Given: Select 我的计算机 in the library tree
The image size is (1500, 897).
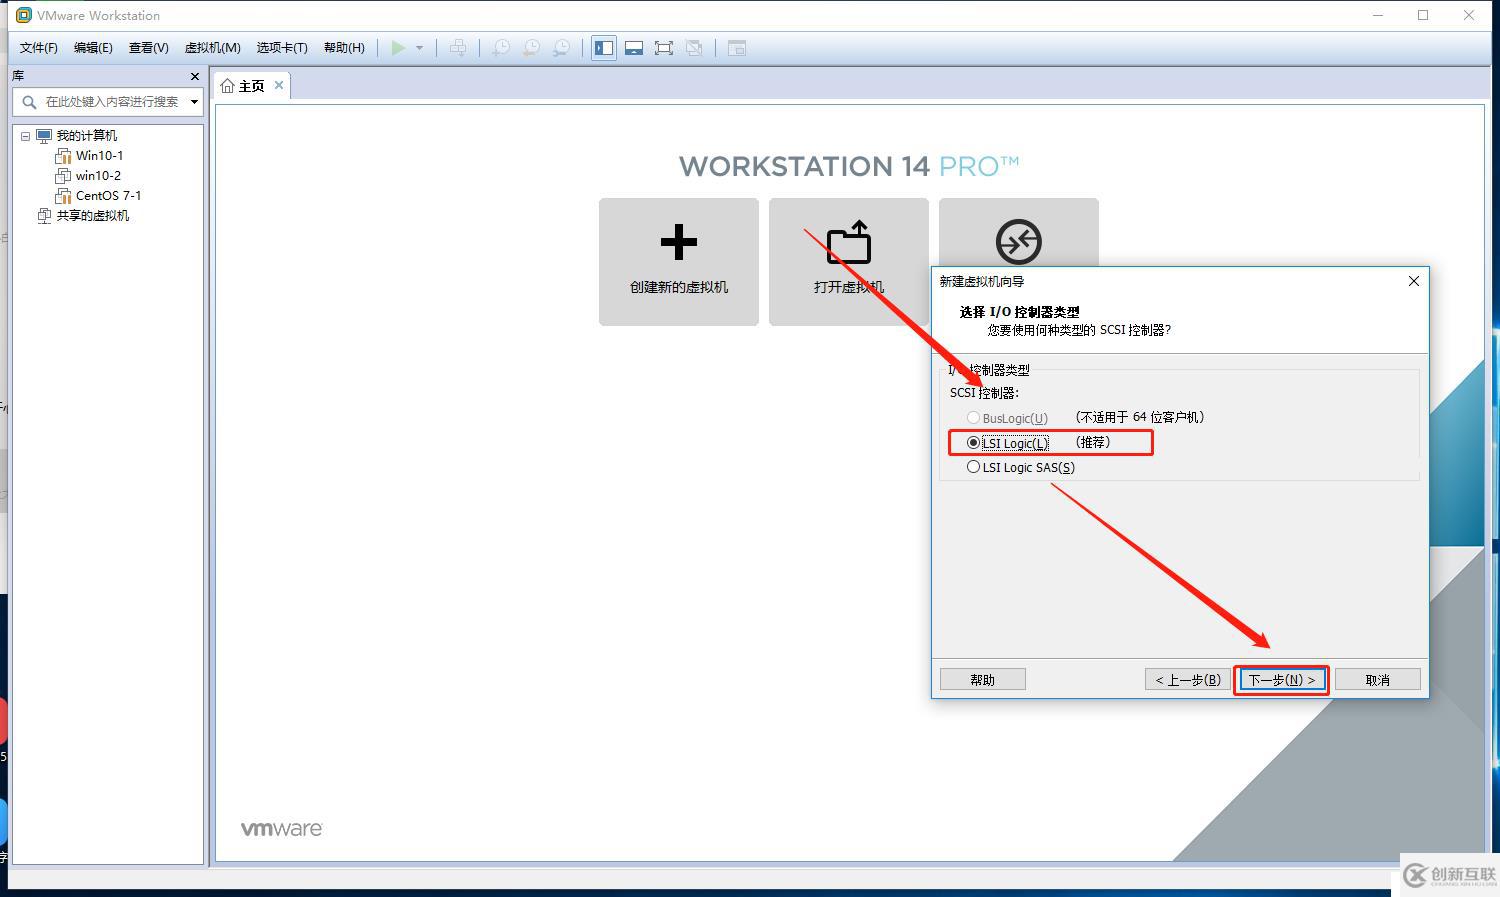Looking at the screenshot, I should click(x=86, y=136).
